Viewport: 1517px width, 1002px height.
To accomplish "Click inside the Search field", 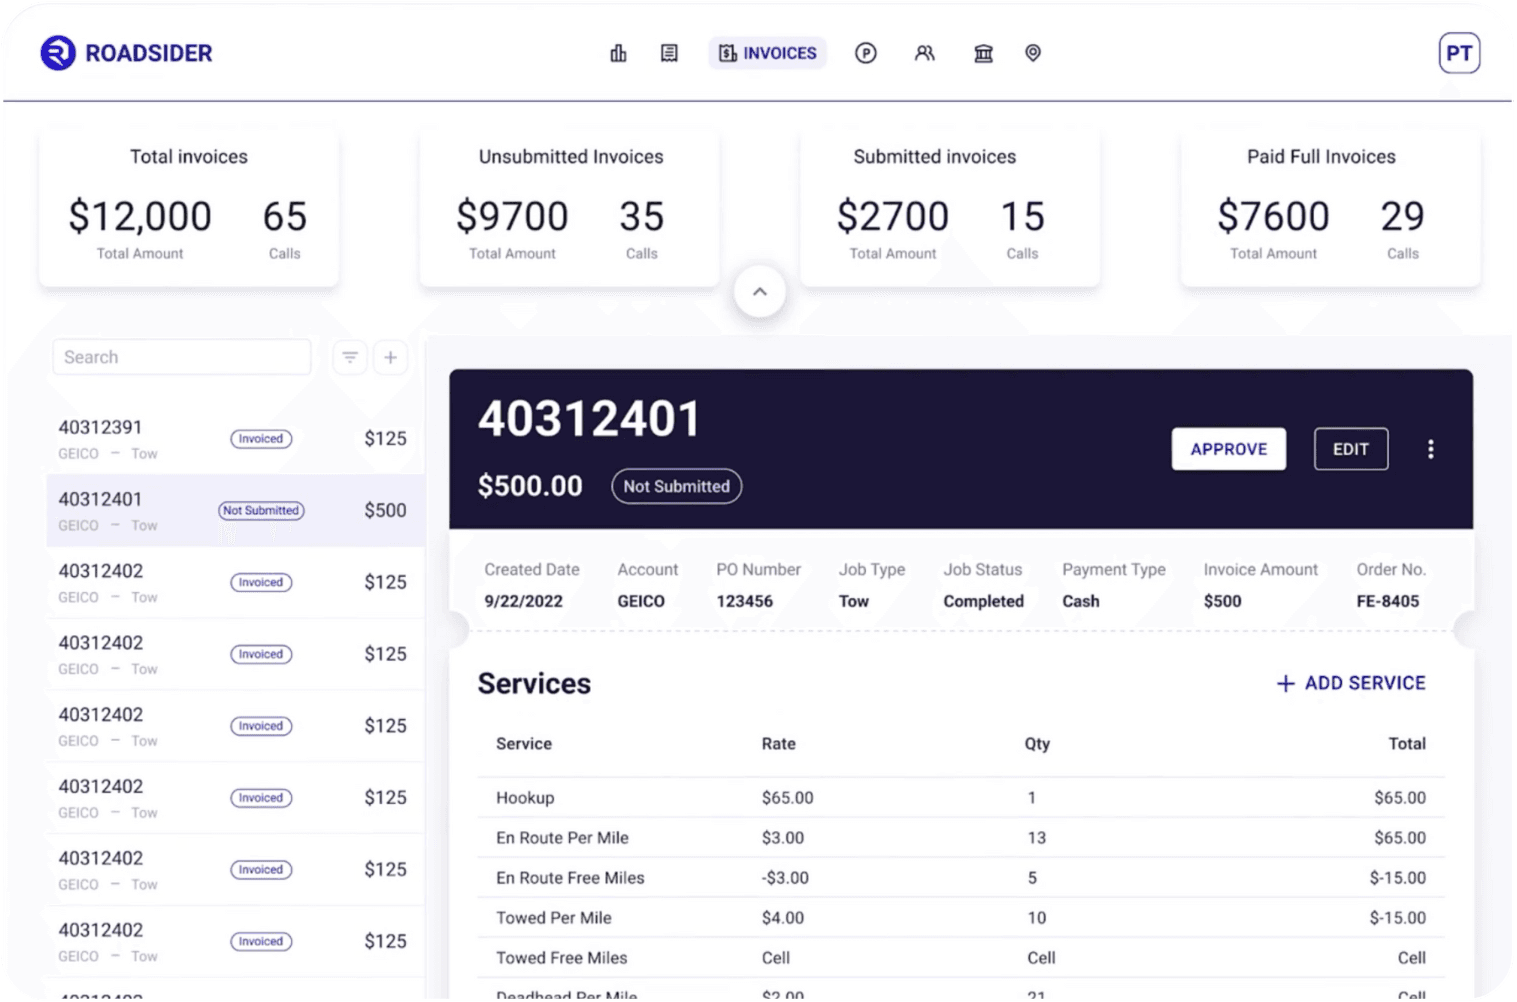I will pyautogui.click(x=181, y=357).
